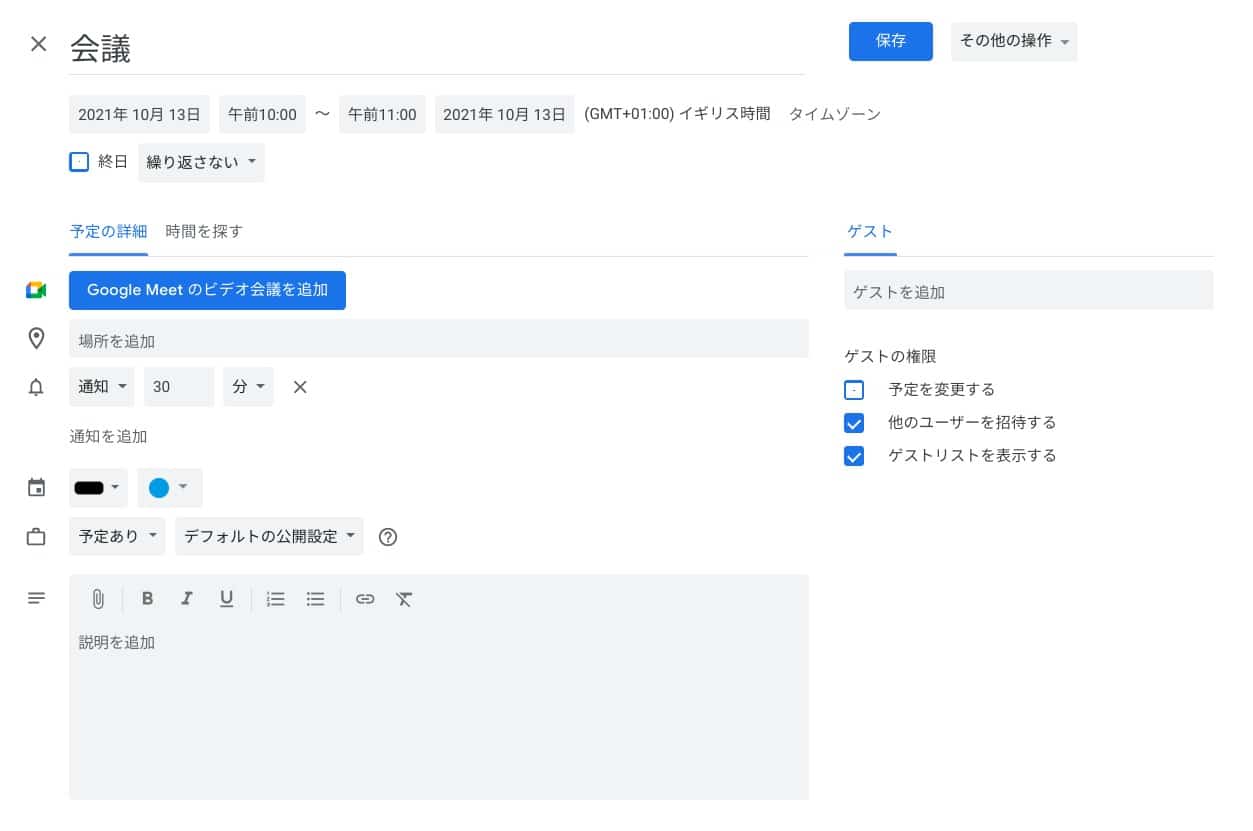
Task: Open the blue event color picker
Action: point(169,488)
